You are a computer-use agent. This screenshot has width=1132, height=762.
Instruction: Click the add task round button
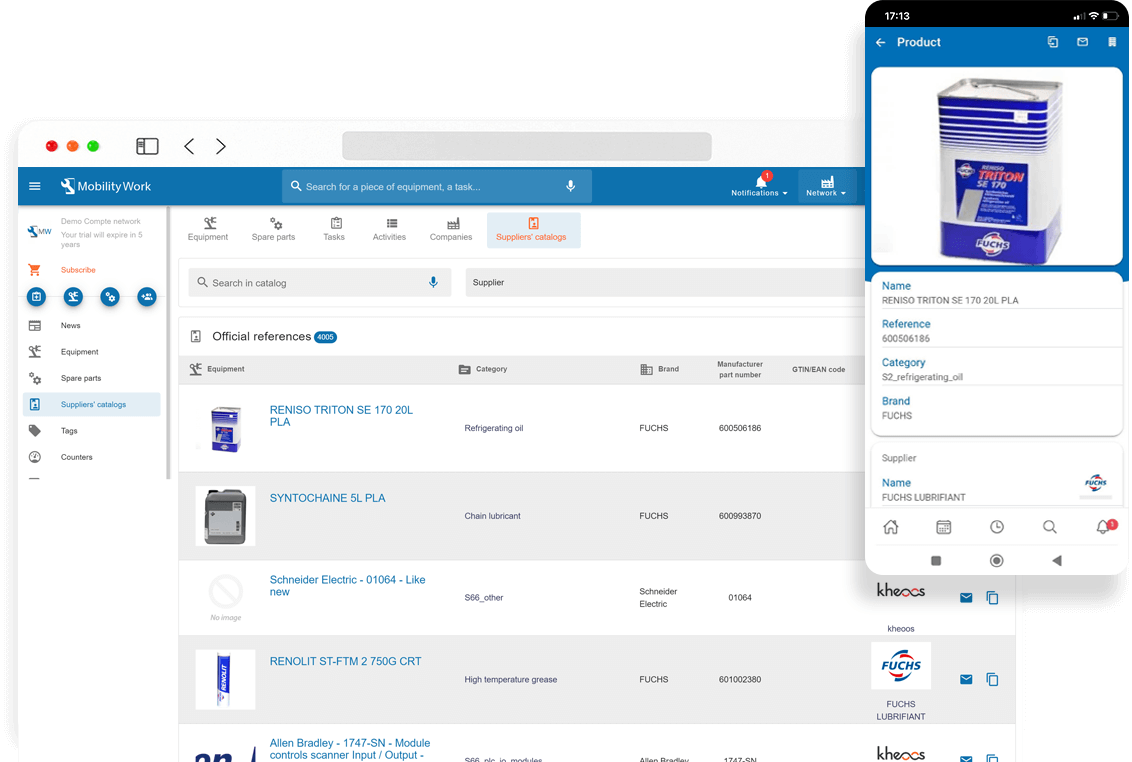[x=36, y=296]
